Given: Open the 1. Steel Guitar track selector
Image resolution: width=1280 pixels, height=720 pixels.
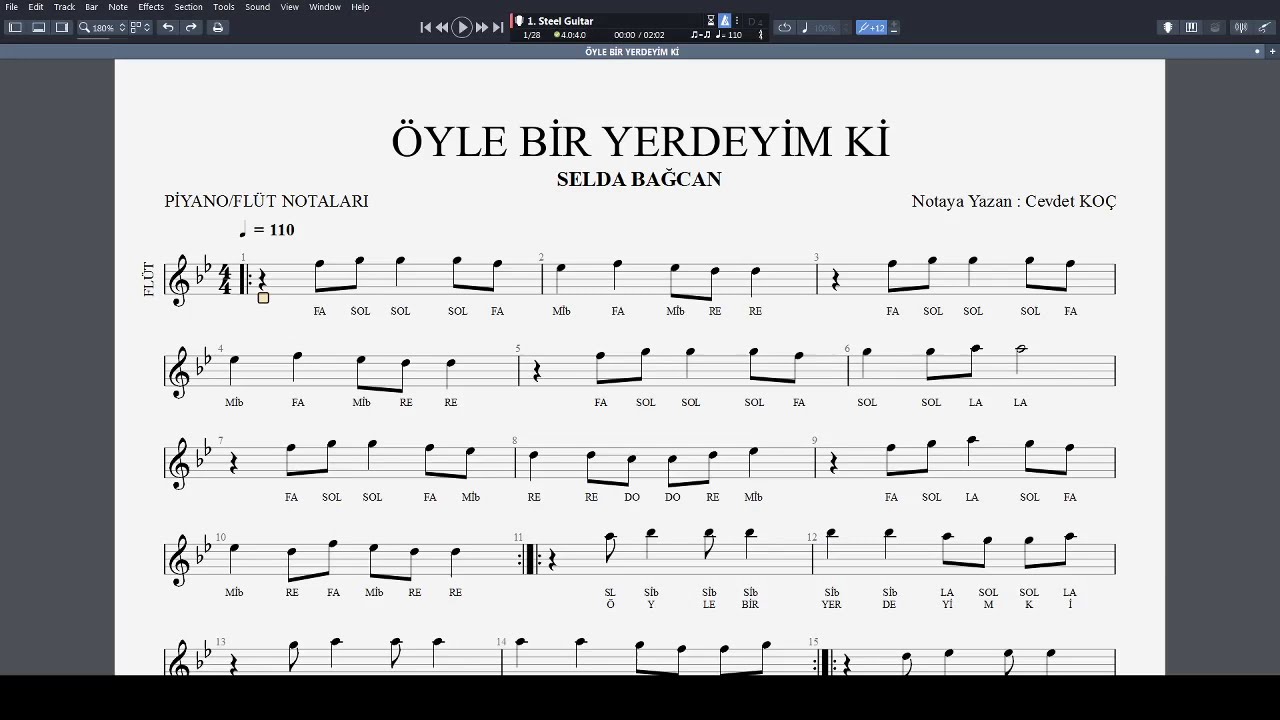Looking at the screenshot, I should click(x=560, y=20).
